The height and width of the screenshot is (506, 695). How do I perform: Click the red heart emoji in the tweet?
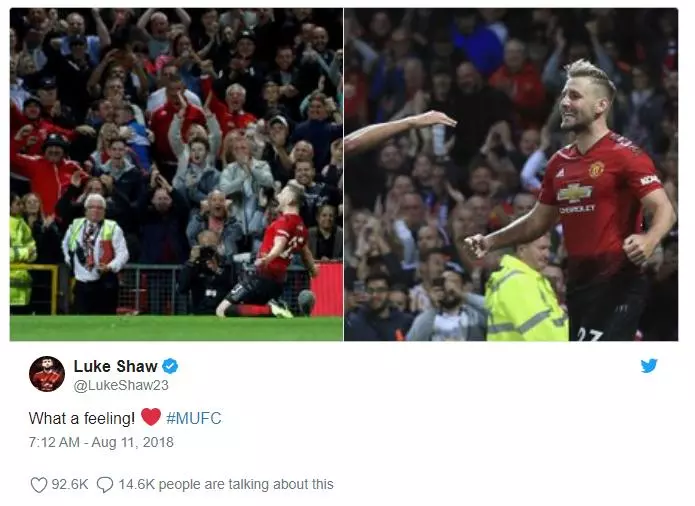151,417
